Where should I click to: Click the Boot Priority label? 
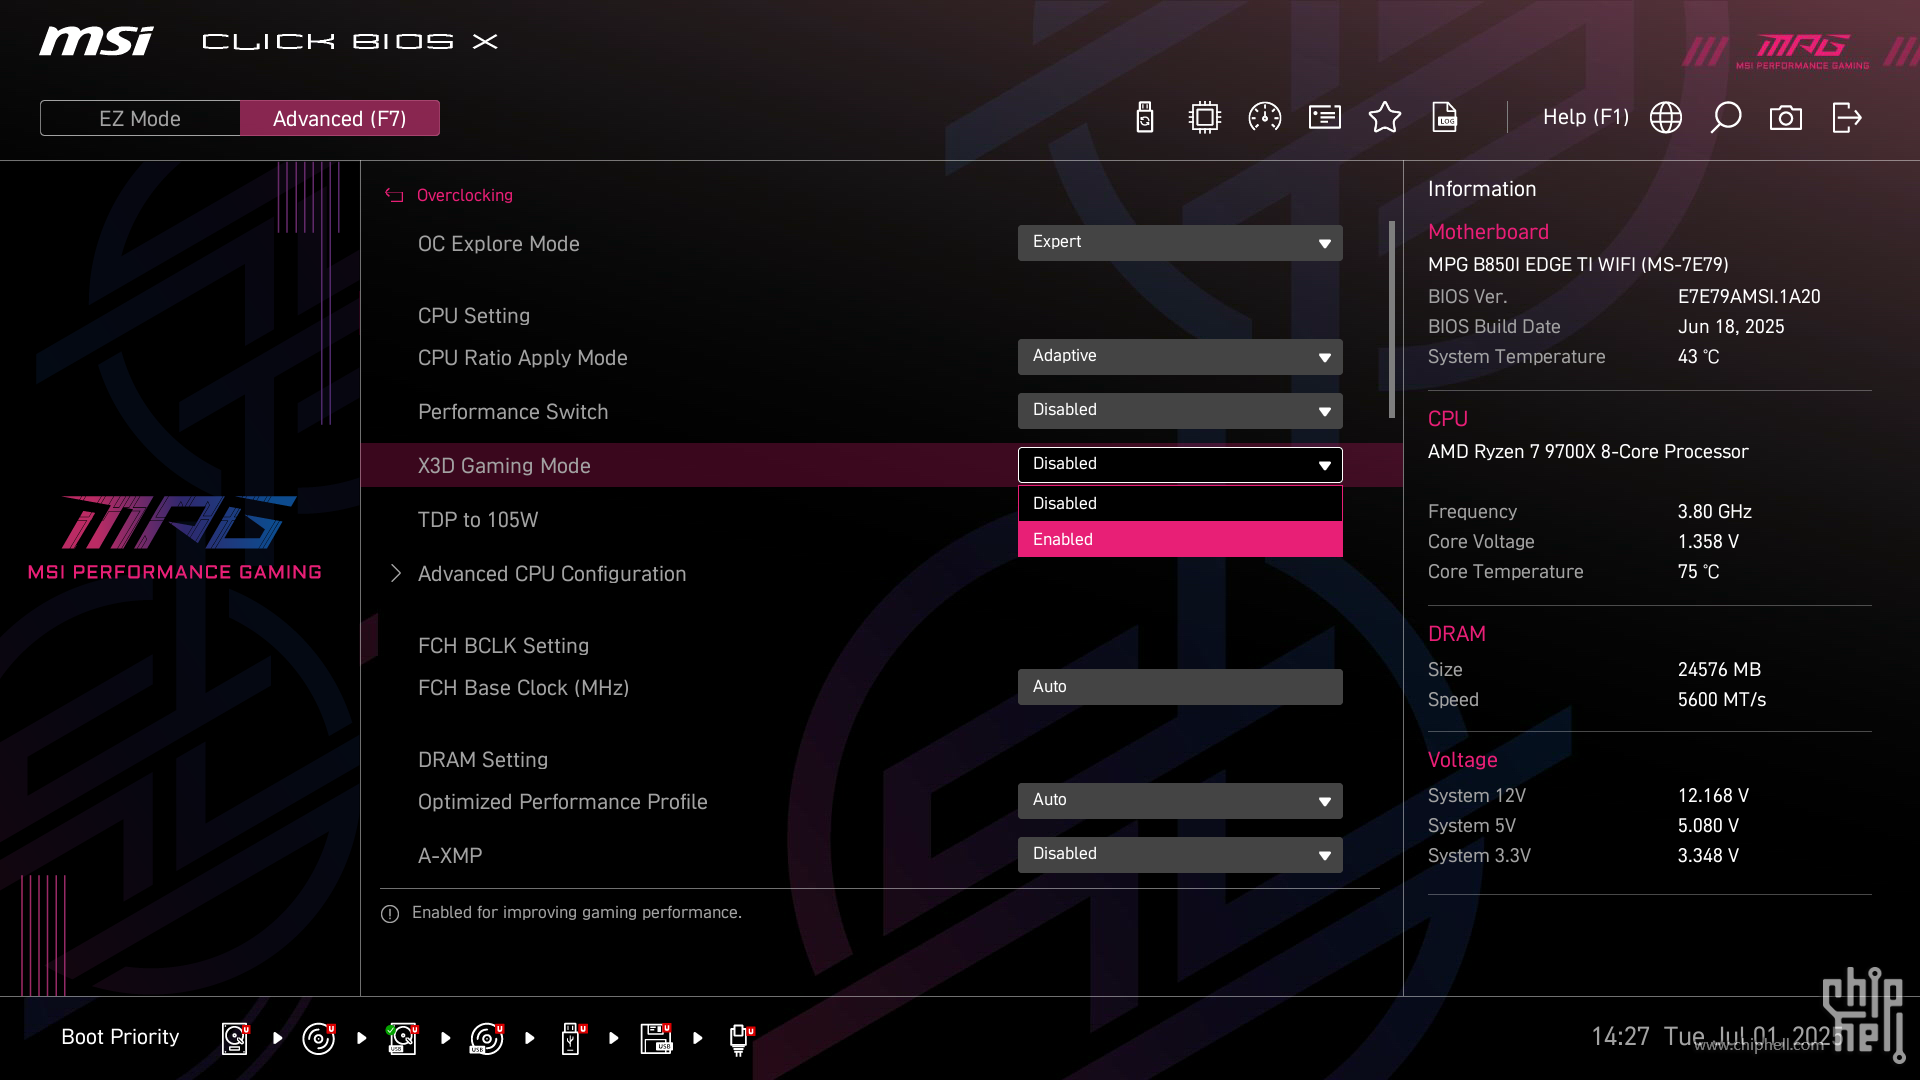pyautogui.click(x=120, y=1037)
